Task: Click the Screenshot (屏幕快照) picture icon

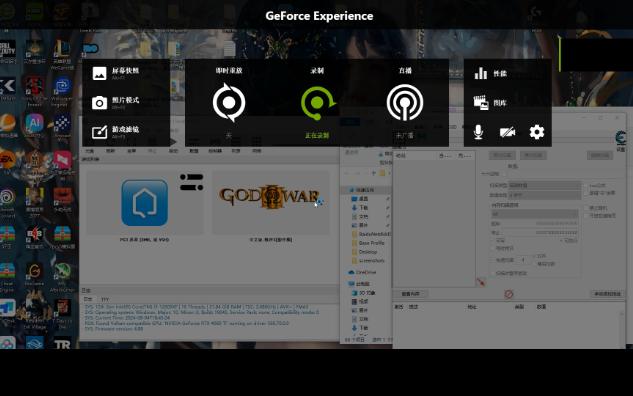Action: [x=99, y=73]
